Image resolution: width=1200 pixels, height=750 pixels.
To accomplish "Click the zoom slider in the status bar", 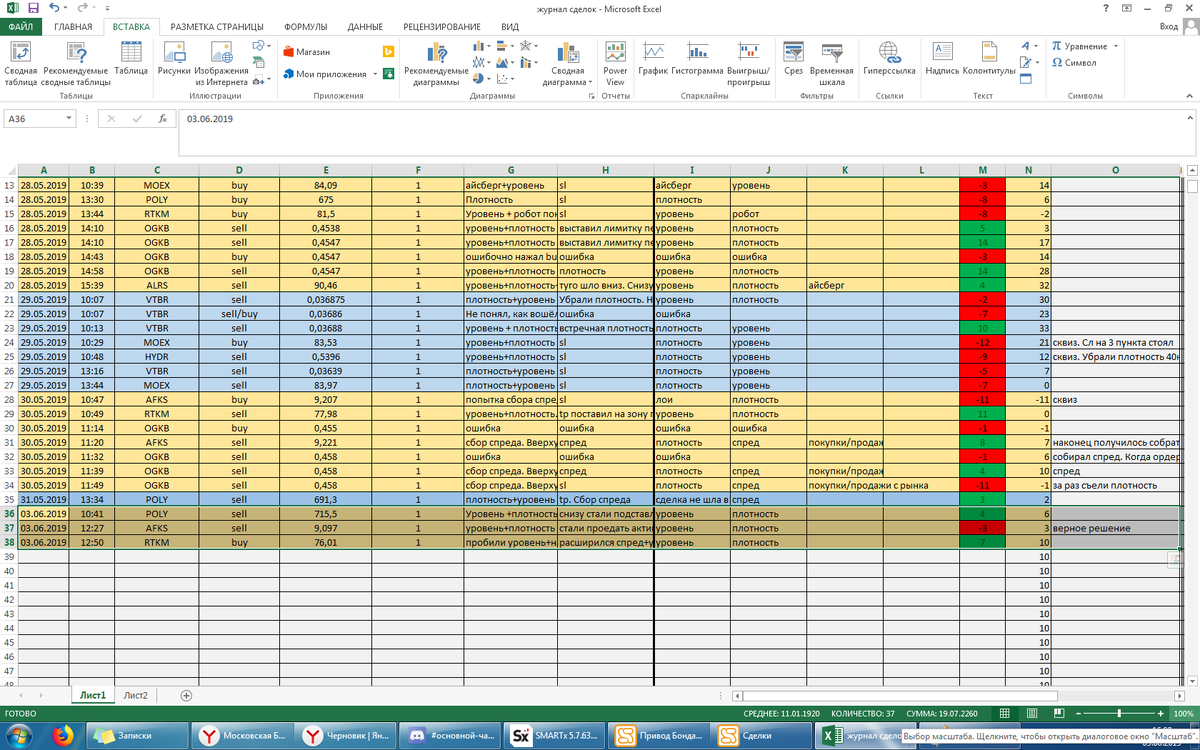I will coord(1118,713).
